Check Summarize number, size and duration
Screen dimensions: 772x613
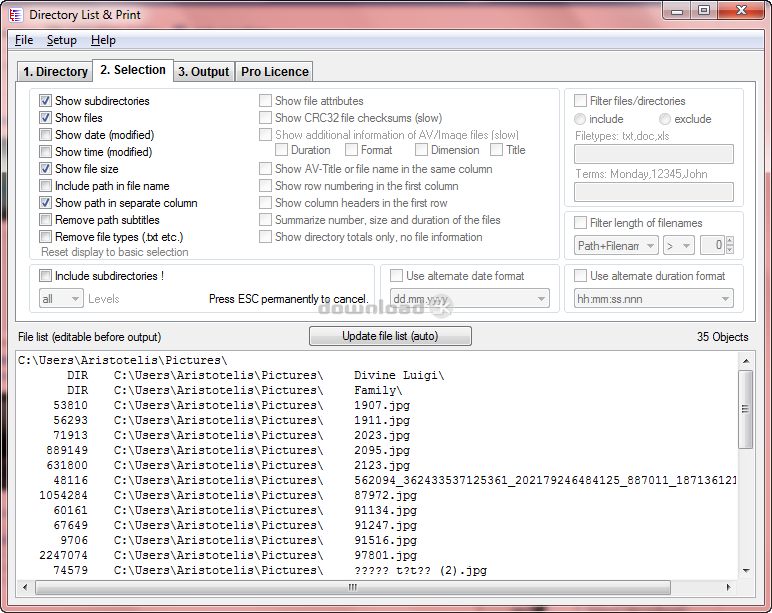click(x=265, y=220)
